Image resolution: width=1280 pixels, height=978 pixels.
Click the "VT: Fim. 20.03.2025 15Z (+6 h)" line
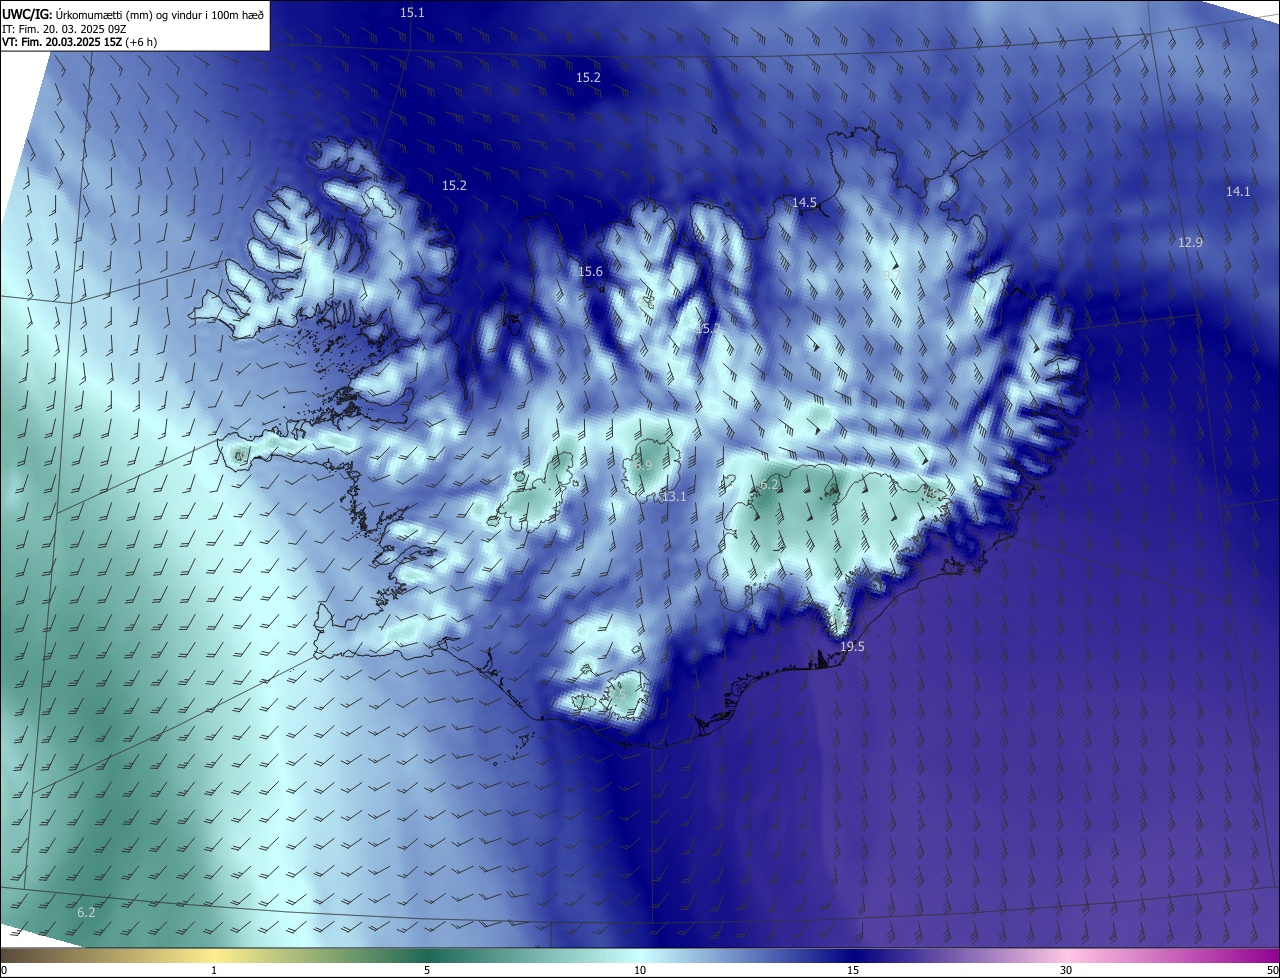pyautogui.click(x=79, y=42)
